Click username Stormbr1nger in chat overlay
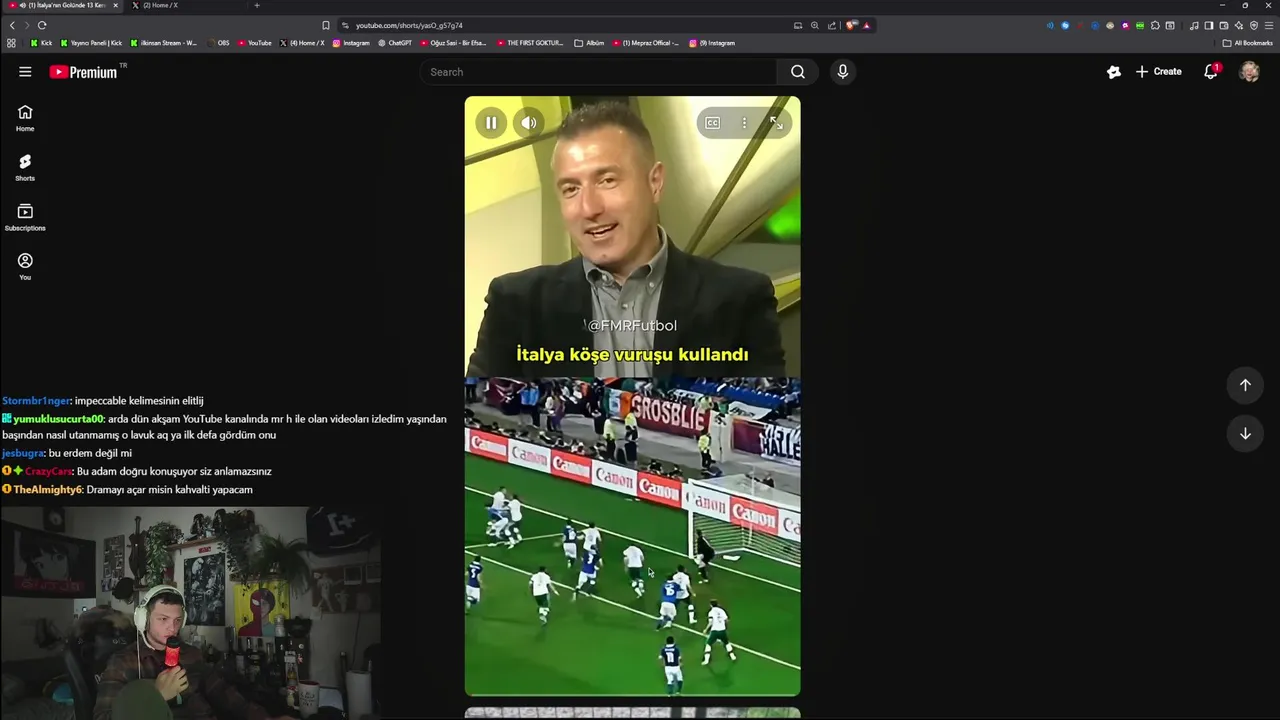This screenshot has width=1280, height=720. [x=36, y=401]
